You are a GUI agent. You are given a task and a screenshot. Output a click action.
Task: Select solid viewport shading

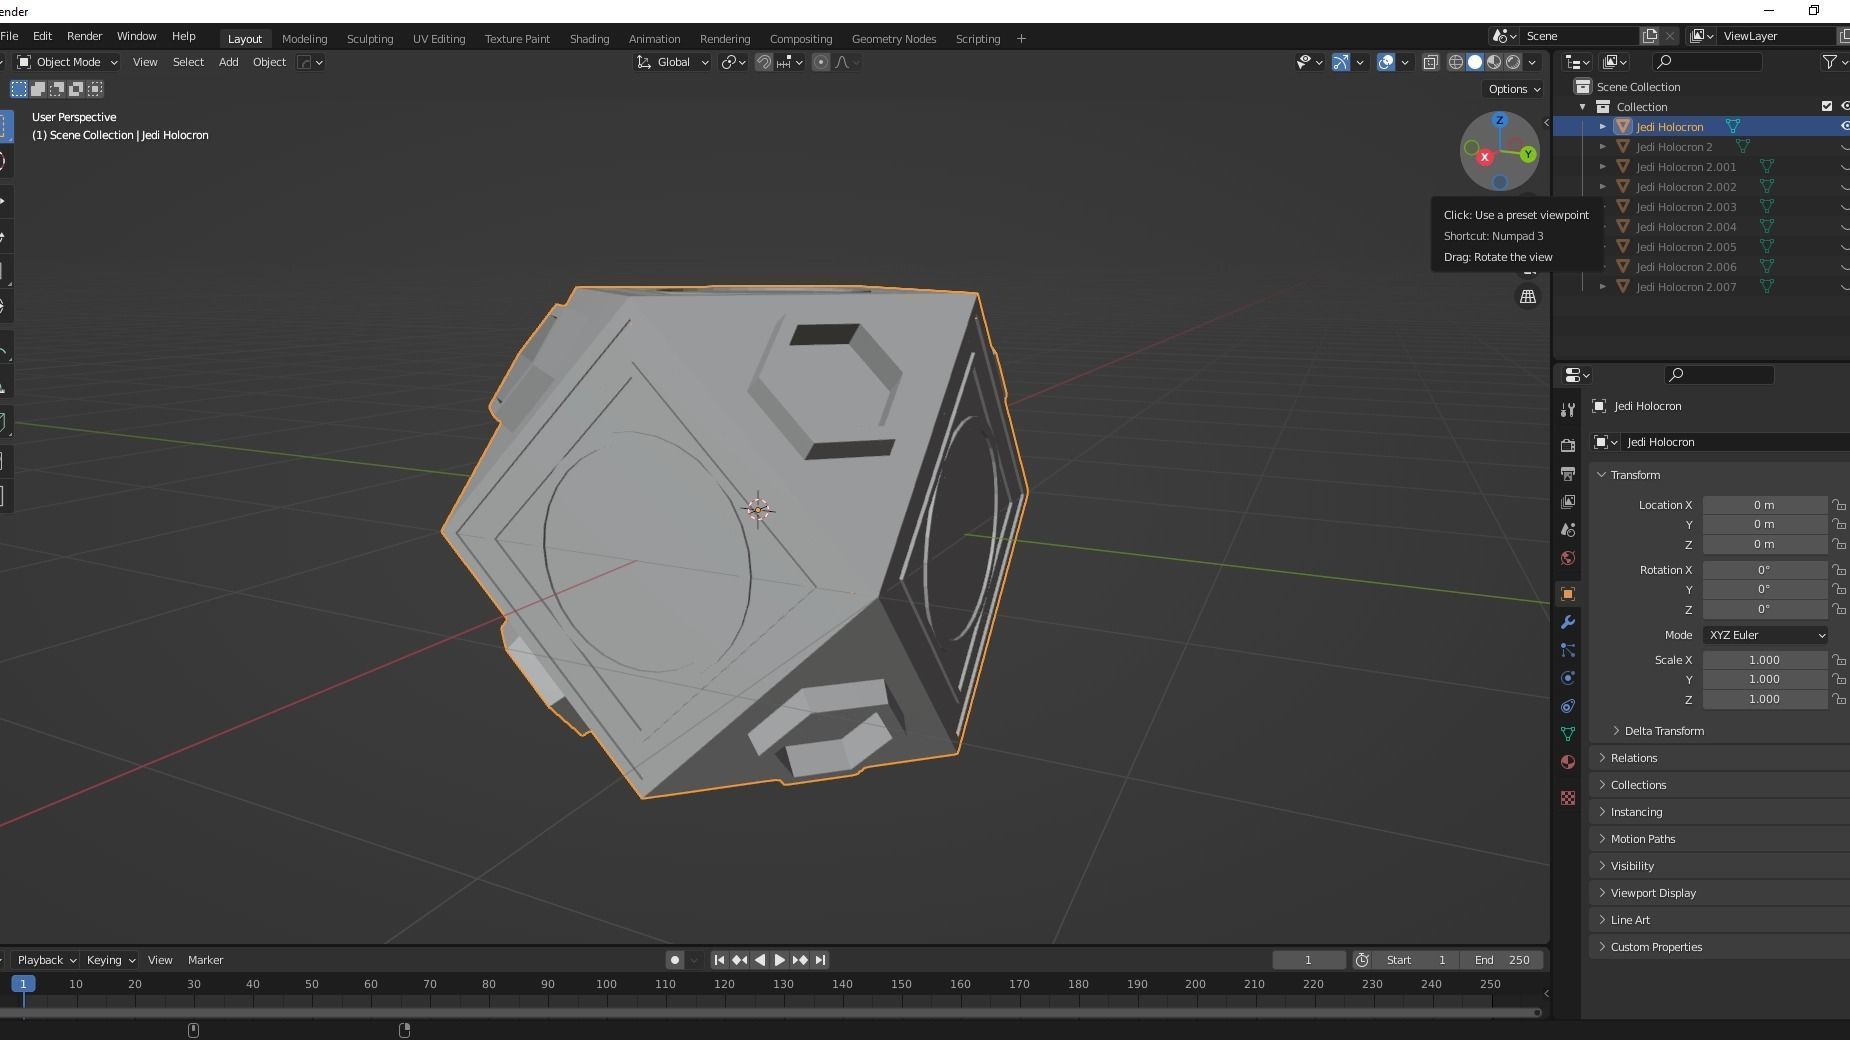point(1475,62)
